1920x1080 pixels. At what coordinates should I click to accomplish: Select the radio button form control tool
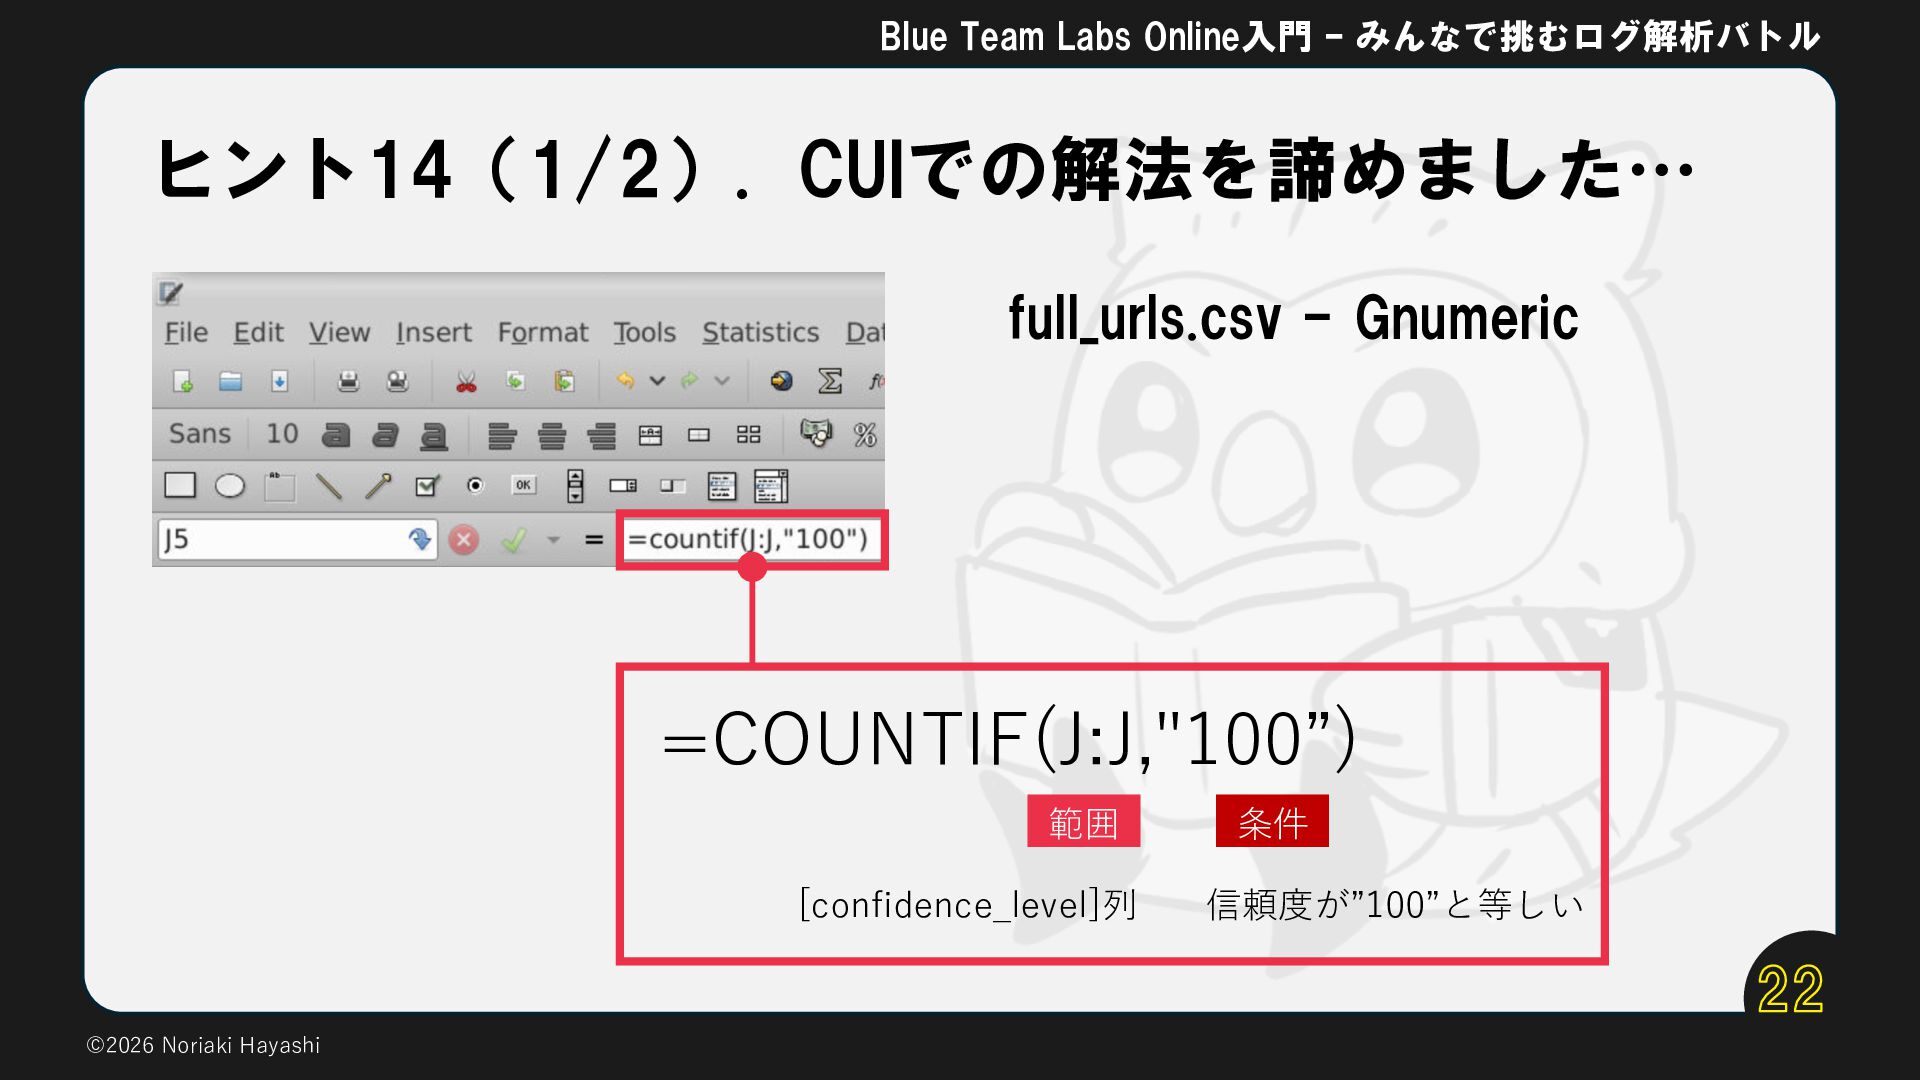[475, 486]
